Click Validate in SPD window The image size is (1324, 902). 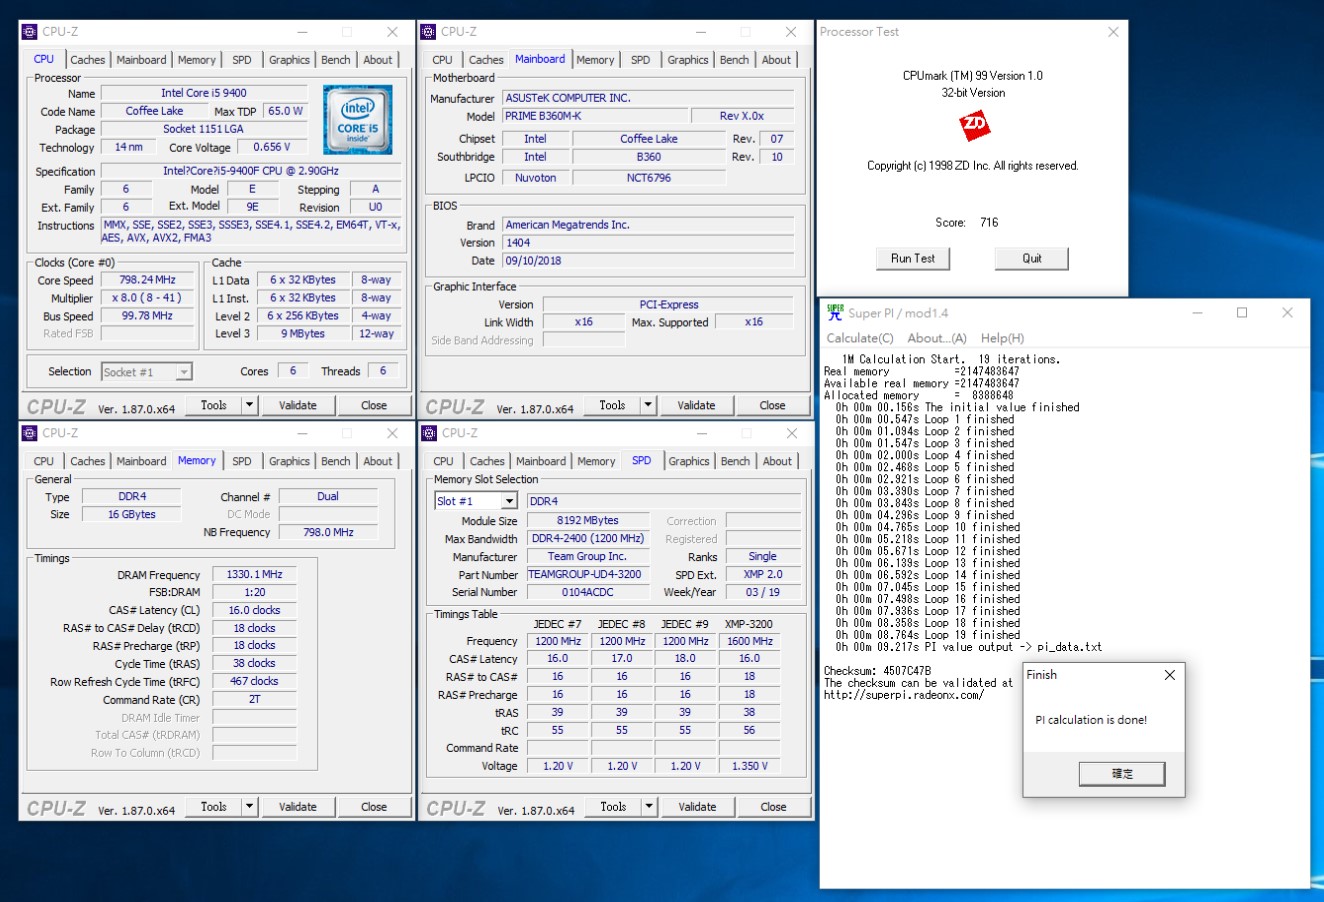click(x=697, y=806)
